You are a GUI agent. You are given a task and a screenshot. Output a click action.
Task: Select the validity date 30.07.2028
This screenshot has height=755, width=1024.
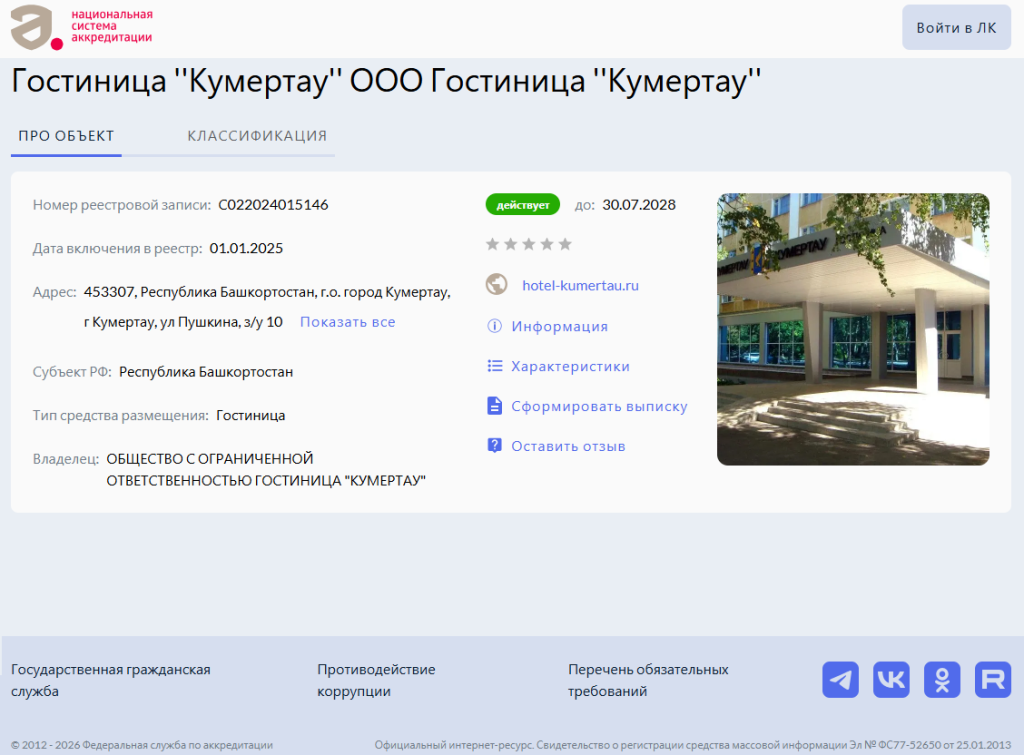(639, 204)
